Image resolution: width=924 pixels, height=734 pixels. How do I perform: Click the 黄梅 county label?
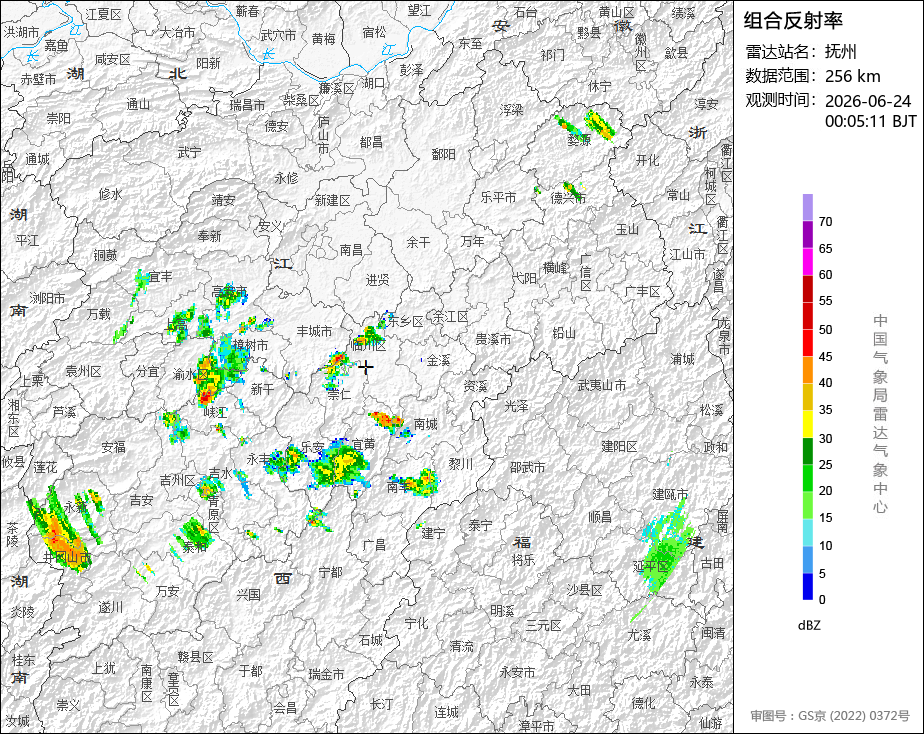[324, 39]
